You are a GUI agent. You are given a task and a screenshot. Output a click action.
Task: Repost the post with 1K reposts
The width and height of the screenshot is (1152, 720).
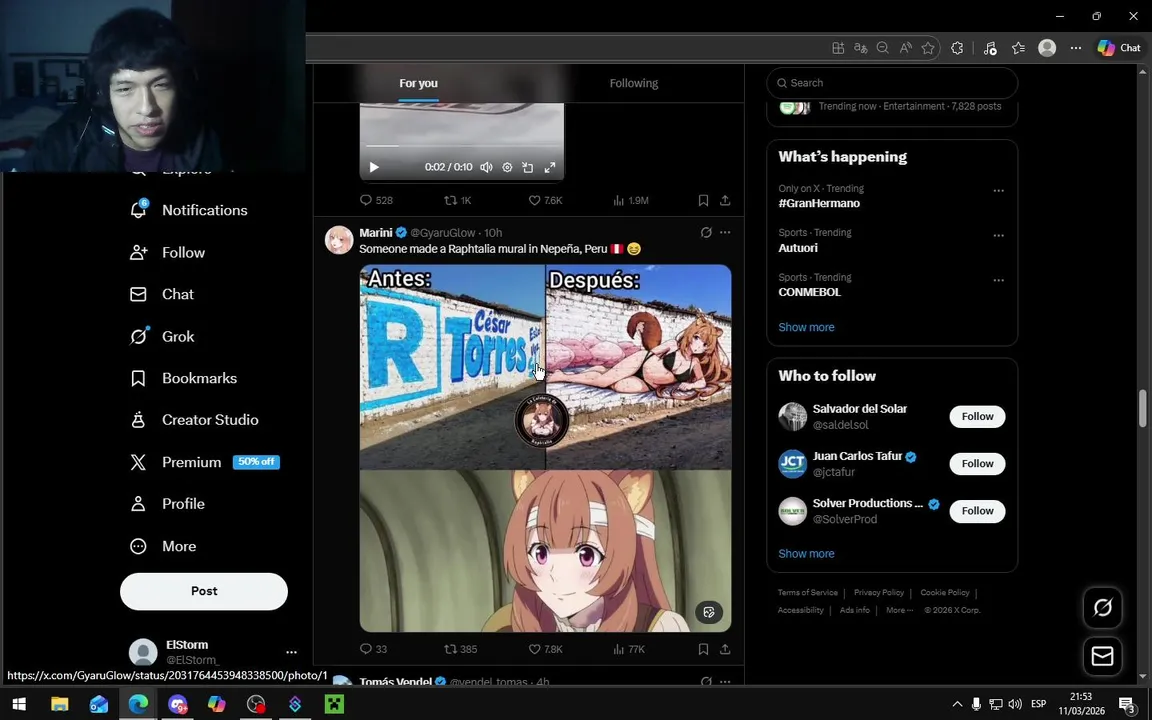pos(458,201)
